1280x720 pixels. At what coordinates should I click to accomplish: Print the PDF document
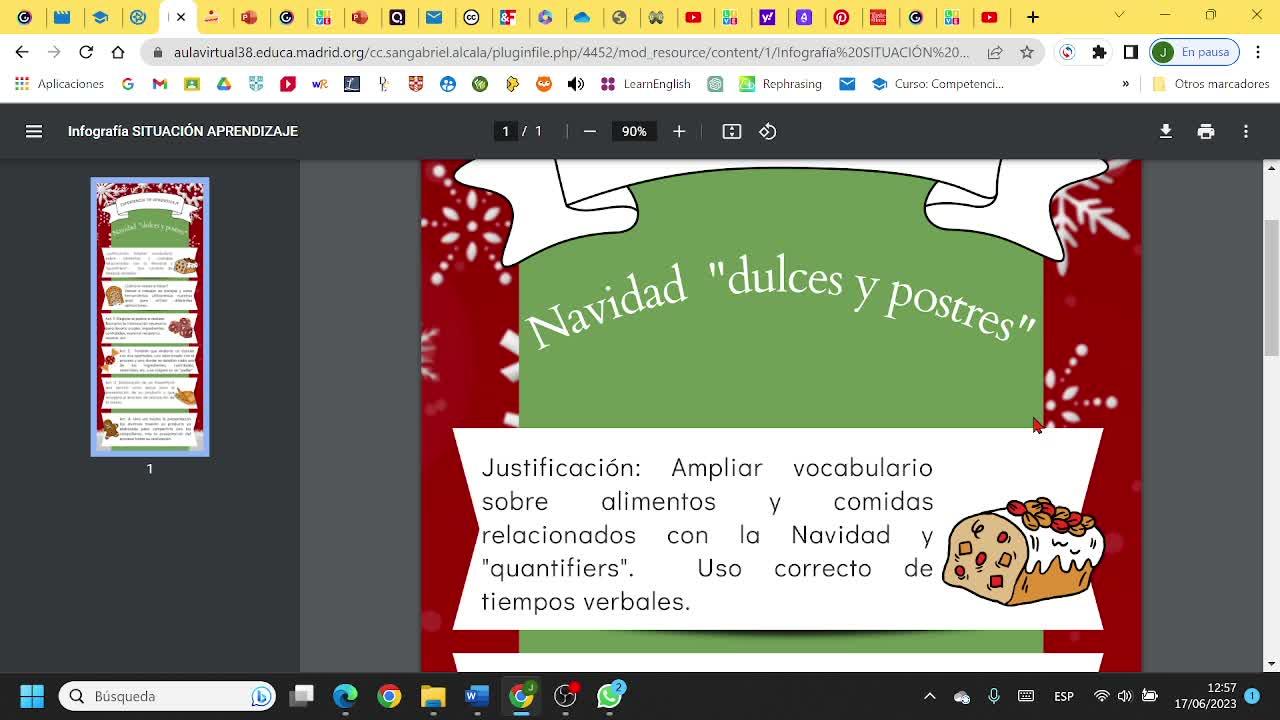(1206, 131)
